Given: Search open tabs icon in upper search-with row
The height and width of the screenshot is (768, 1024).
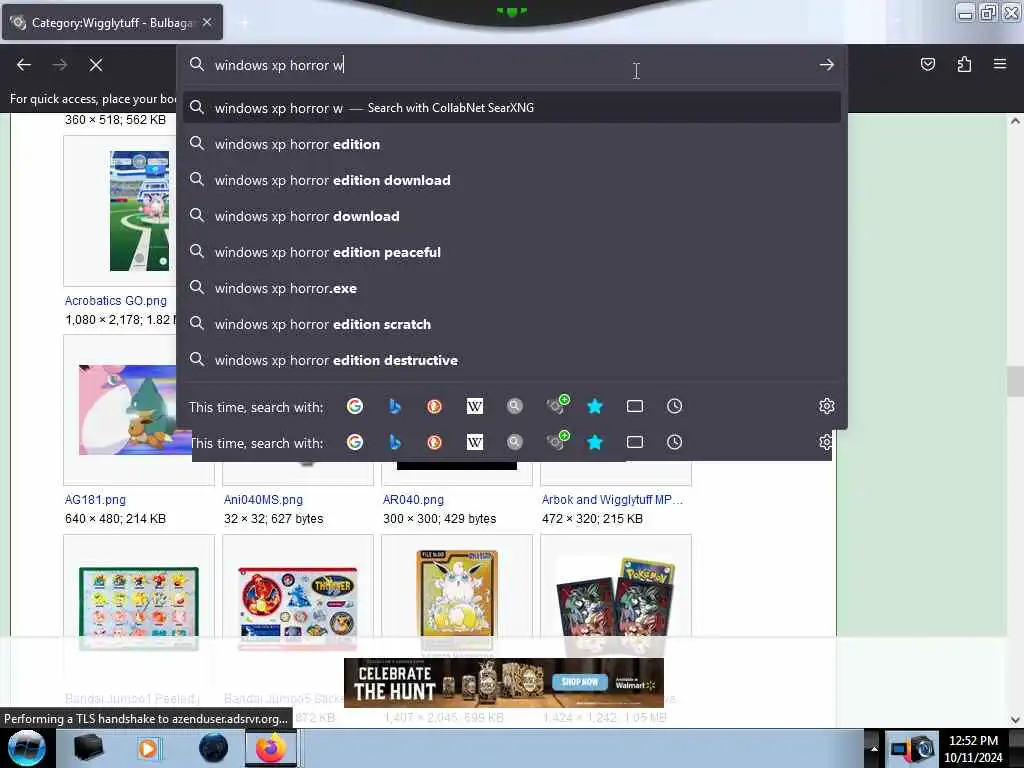Looking at the screenshot, I should tap(635, 406).
